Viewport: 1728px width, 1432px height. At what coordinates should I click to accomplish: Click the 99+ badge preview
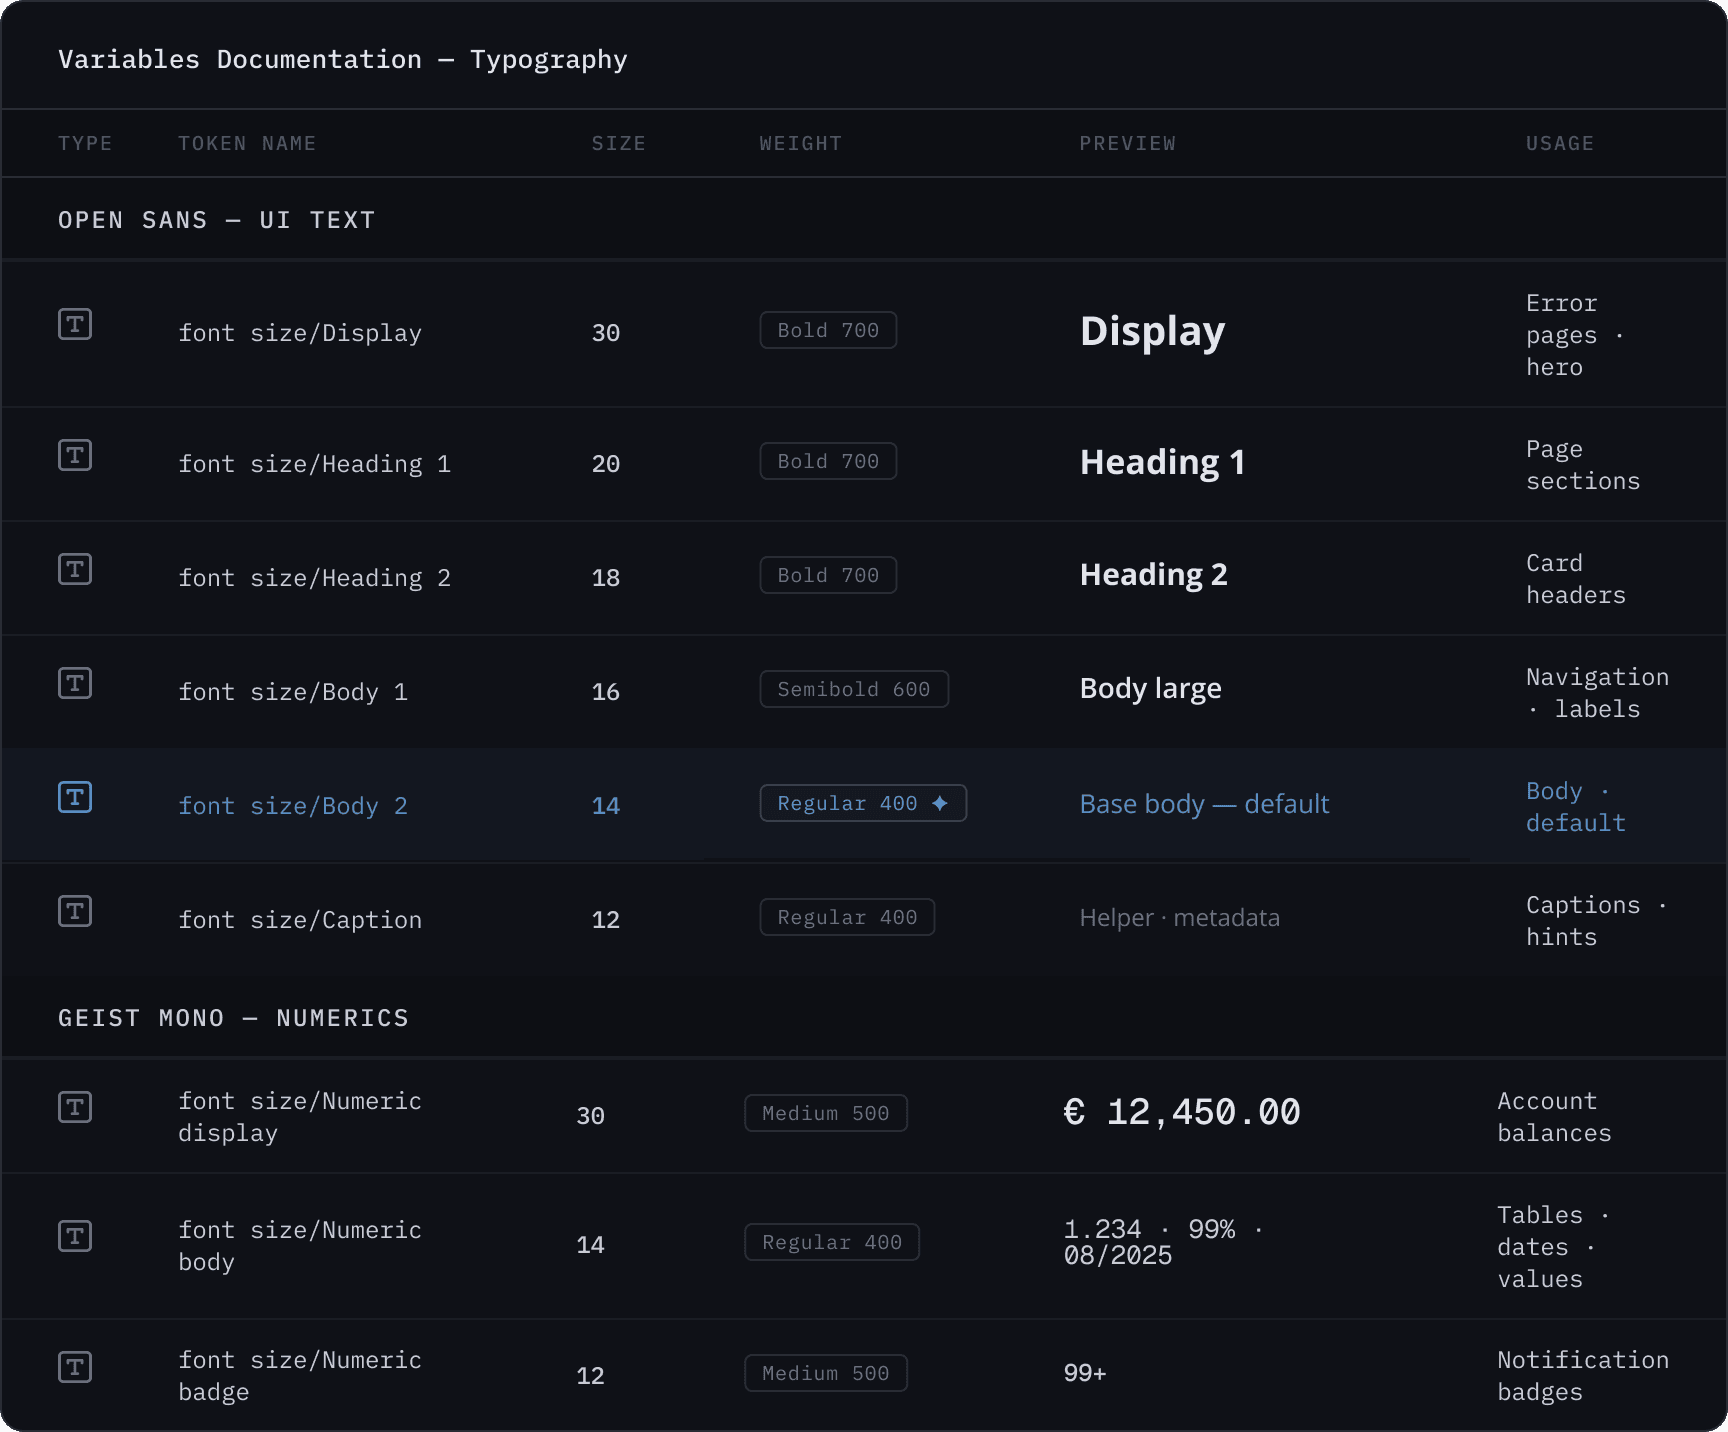[x=1085, y=1373]
